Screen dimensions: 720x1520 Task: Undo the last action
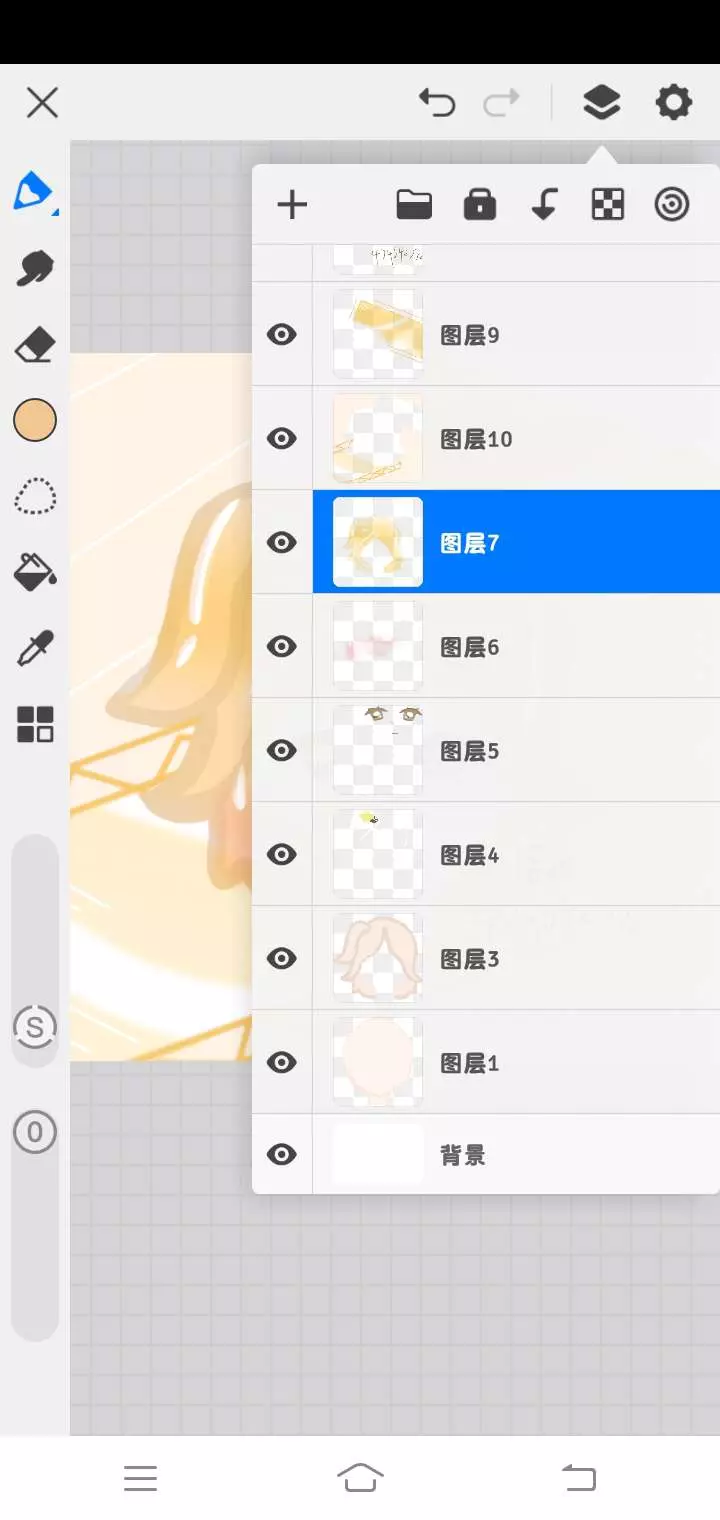coord(437,102)
